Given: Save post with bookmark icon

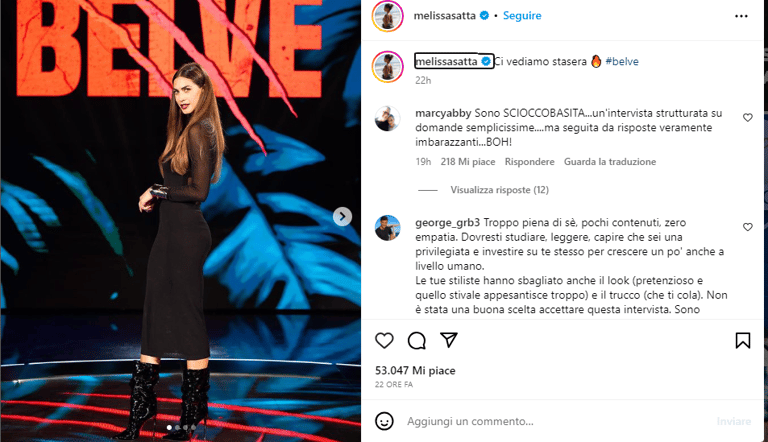Looking at the screenshot, I should (x=743, y=340).
